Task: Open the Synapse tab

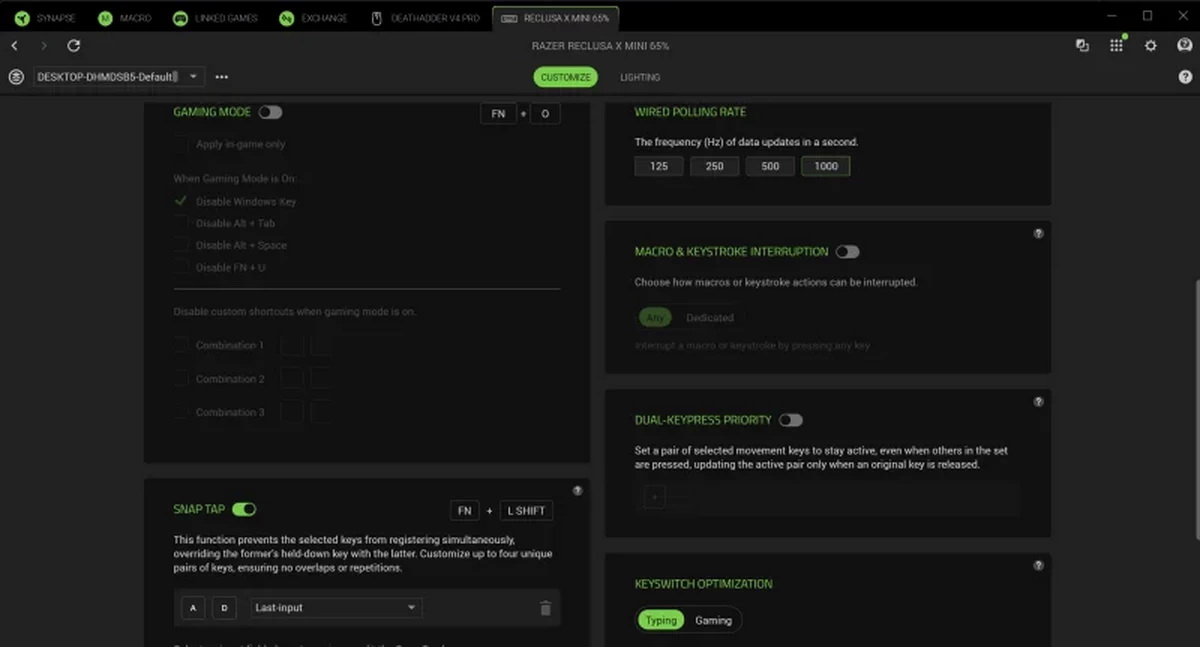Action: (45, 18)
